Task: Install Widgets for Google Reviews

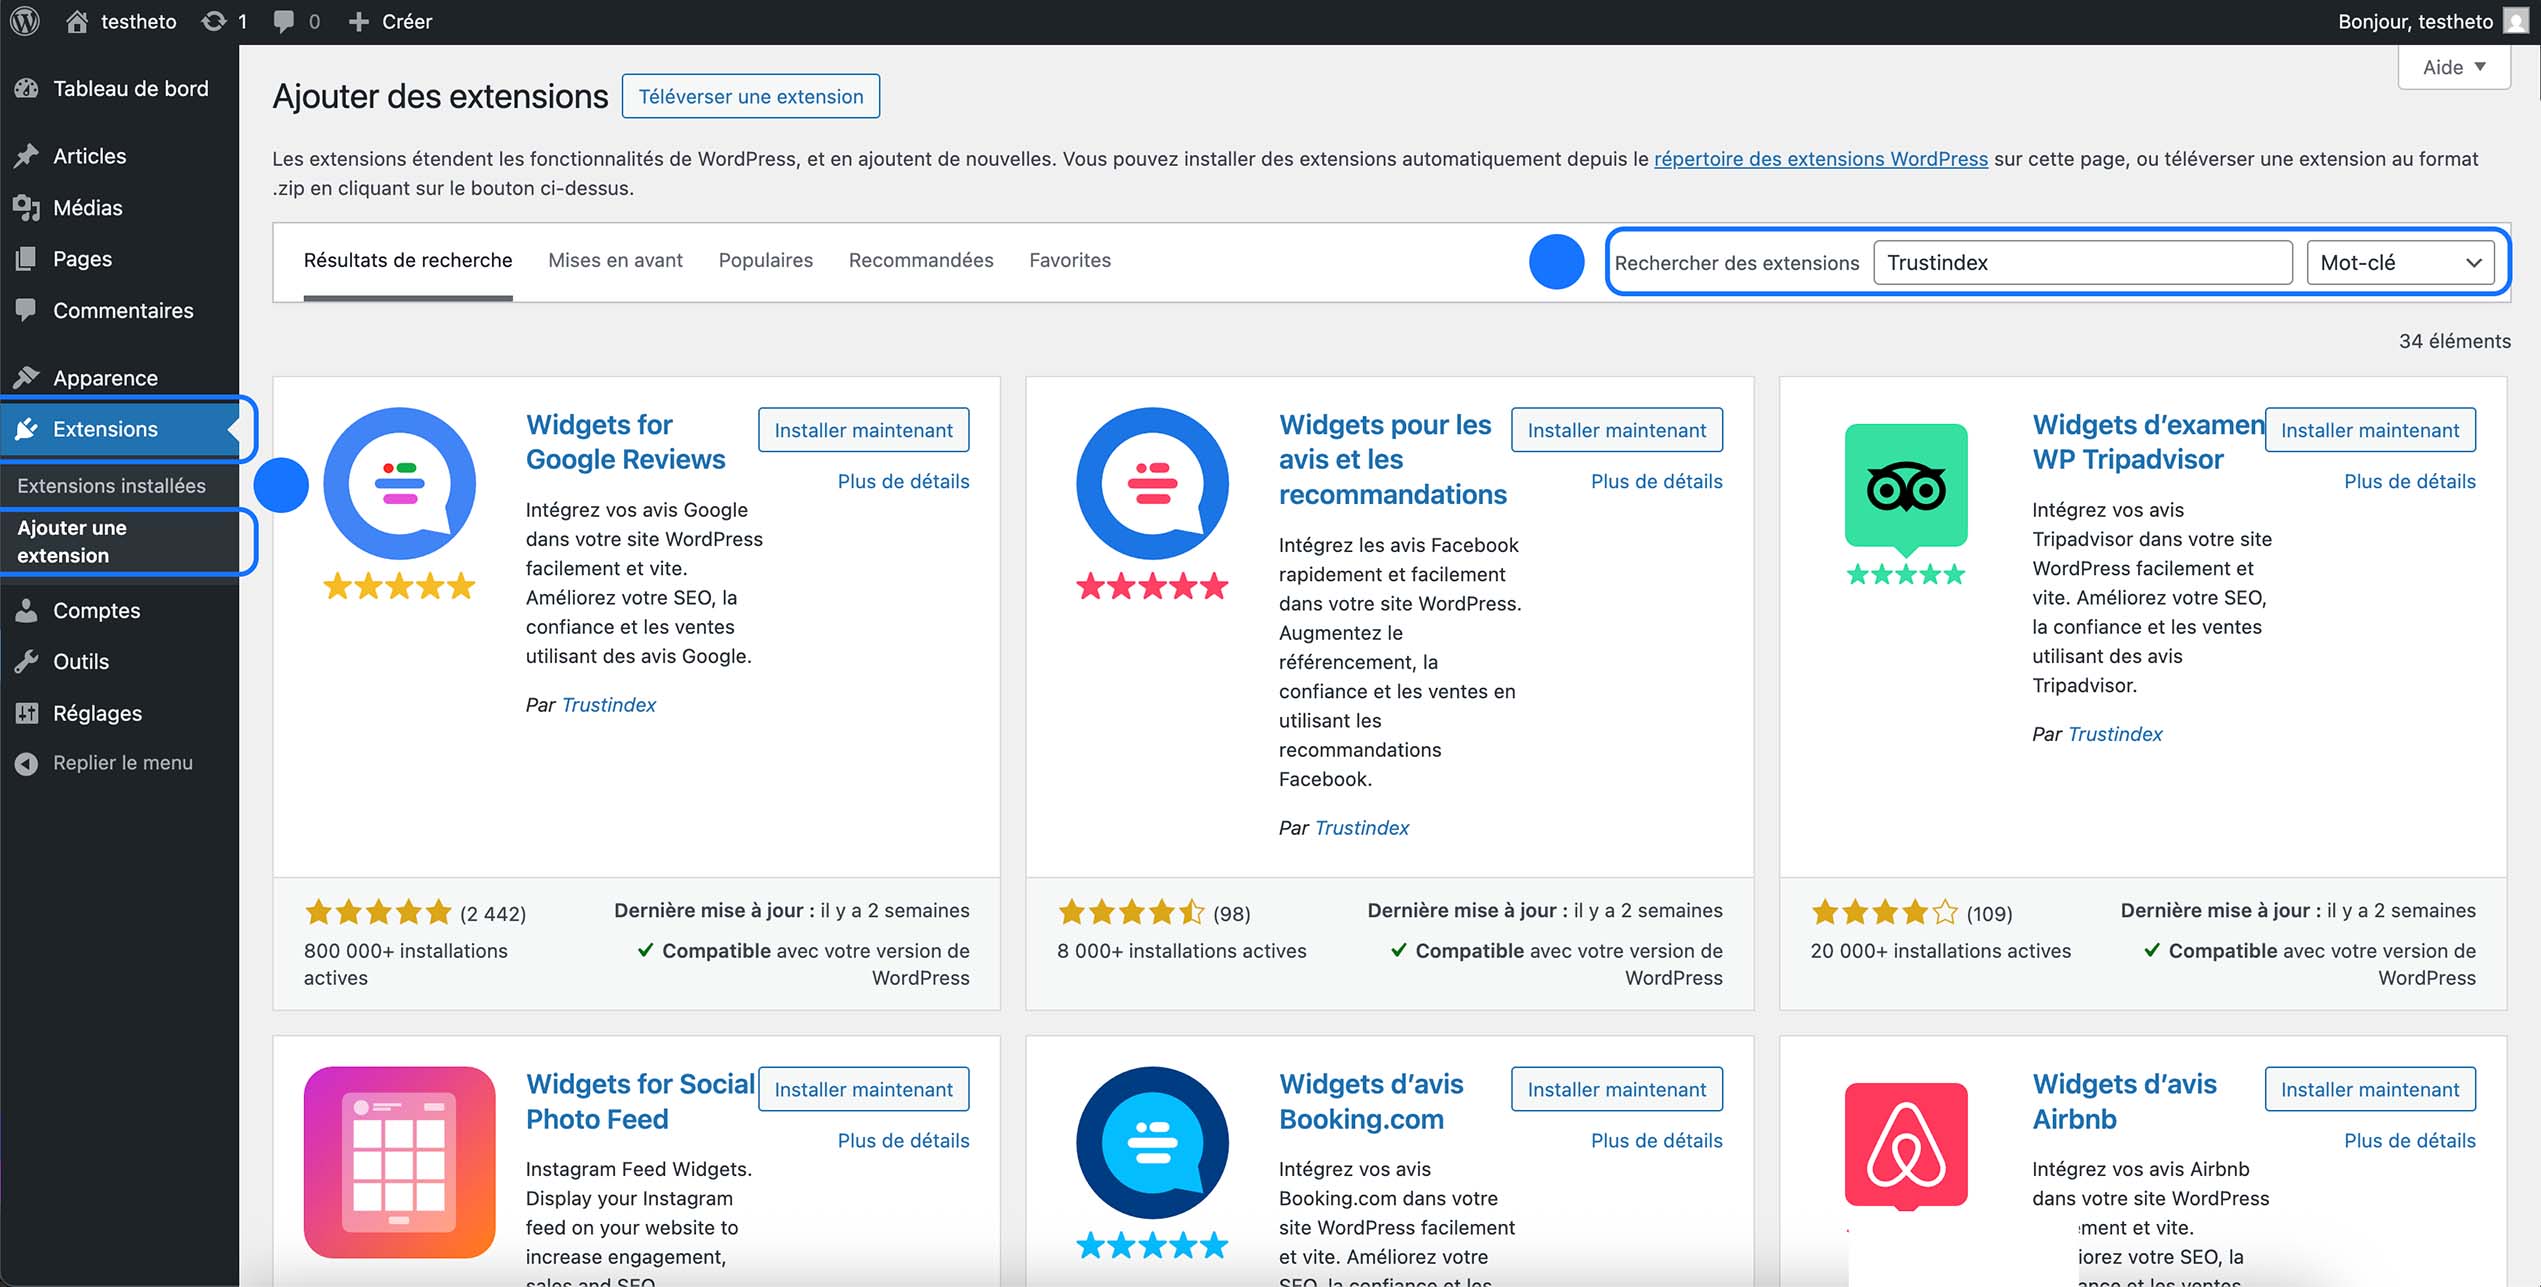Action: pyautogui.click(x=863, y=429)
